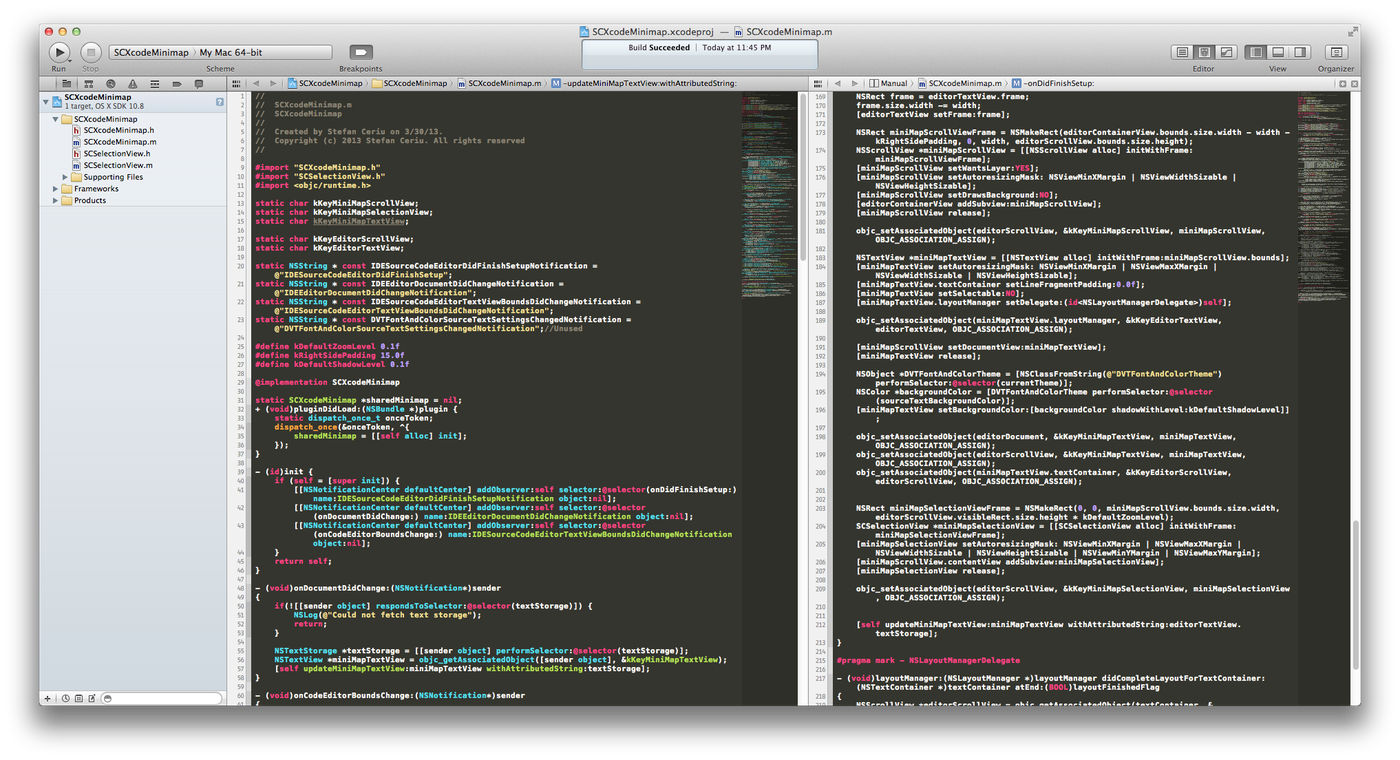Viewport: 1400px width, 760px height.
Task: Switch to the Assistant editor
Action: [1204, 52]
